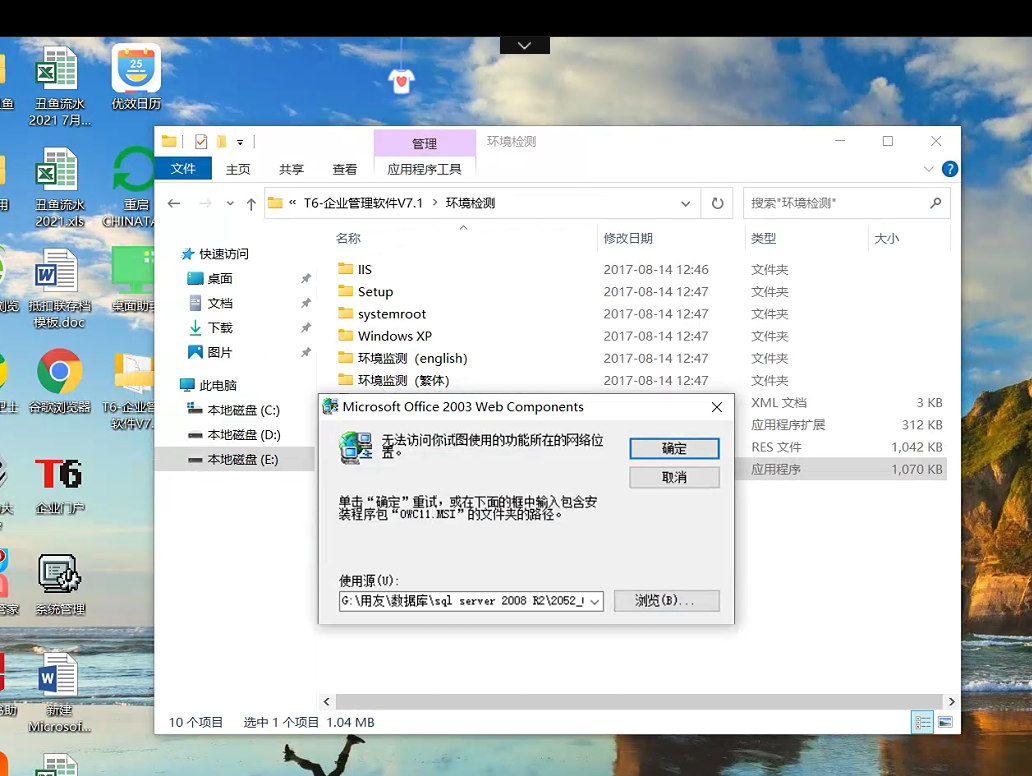Click the Explorer back arrow
Viewport: 1032px width, 776px height.
[x=174, y=203]
